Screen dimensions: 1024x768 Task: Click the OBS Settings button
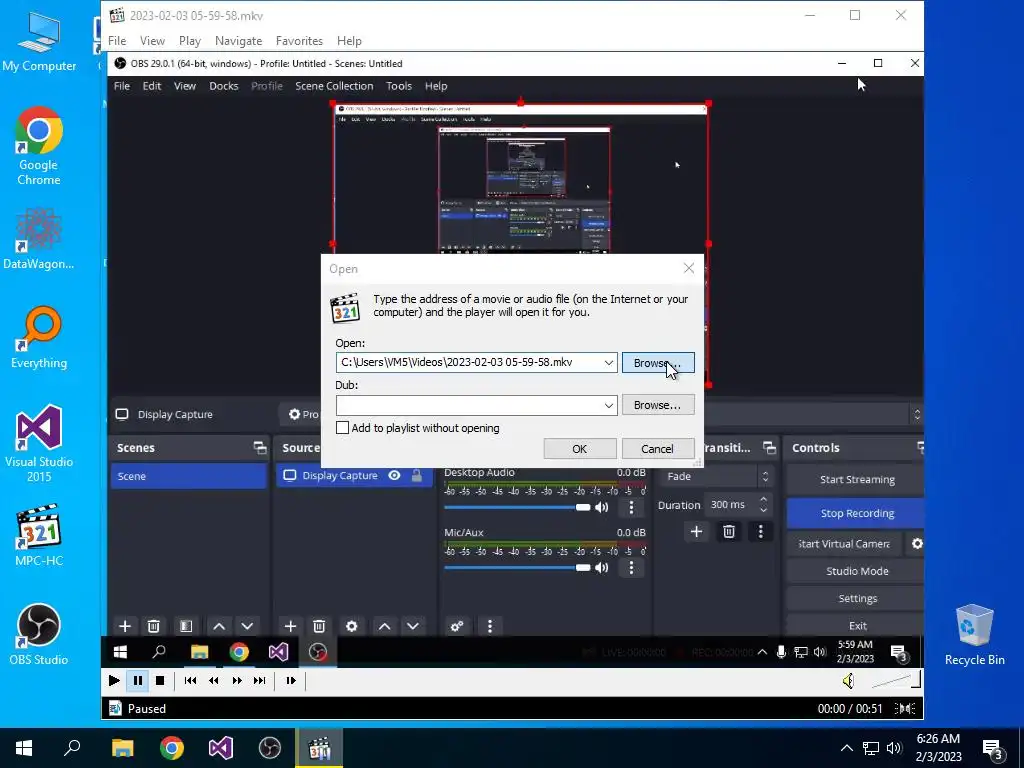pyautogui.click(x=856, y=598)
